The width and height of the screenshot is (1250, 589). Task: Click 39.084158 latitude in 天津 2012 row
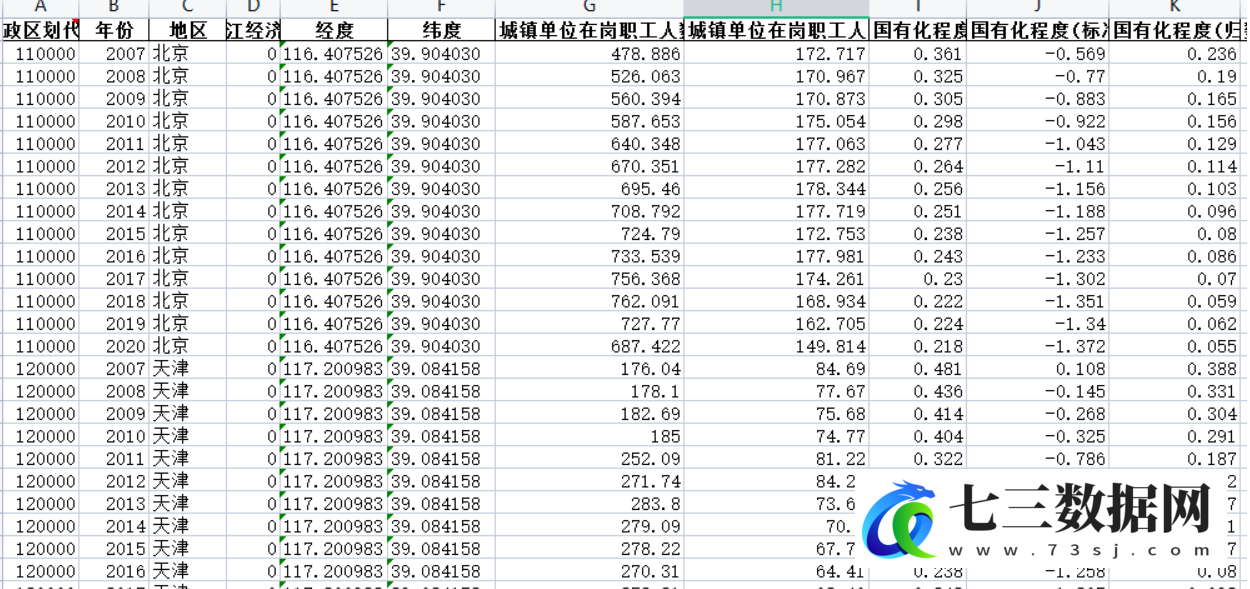pos(440,481)
